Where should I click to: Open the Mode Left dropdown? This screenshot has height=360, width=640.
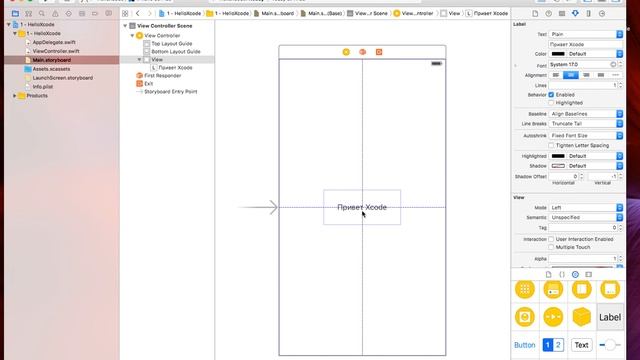[x=586, y=208]
